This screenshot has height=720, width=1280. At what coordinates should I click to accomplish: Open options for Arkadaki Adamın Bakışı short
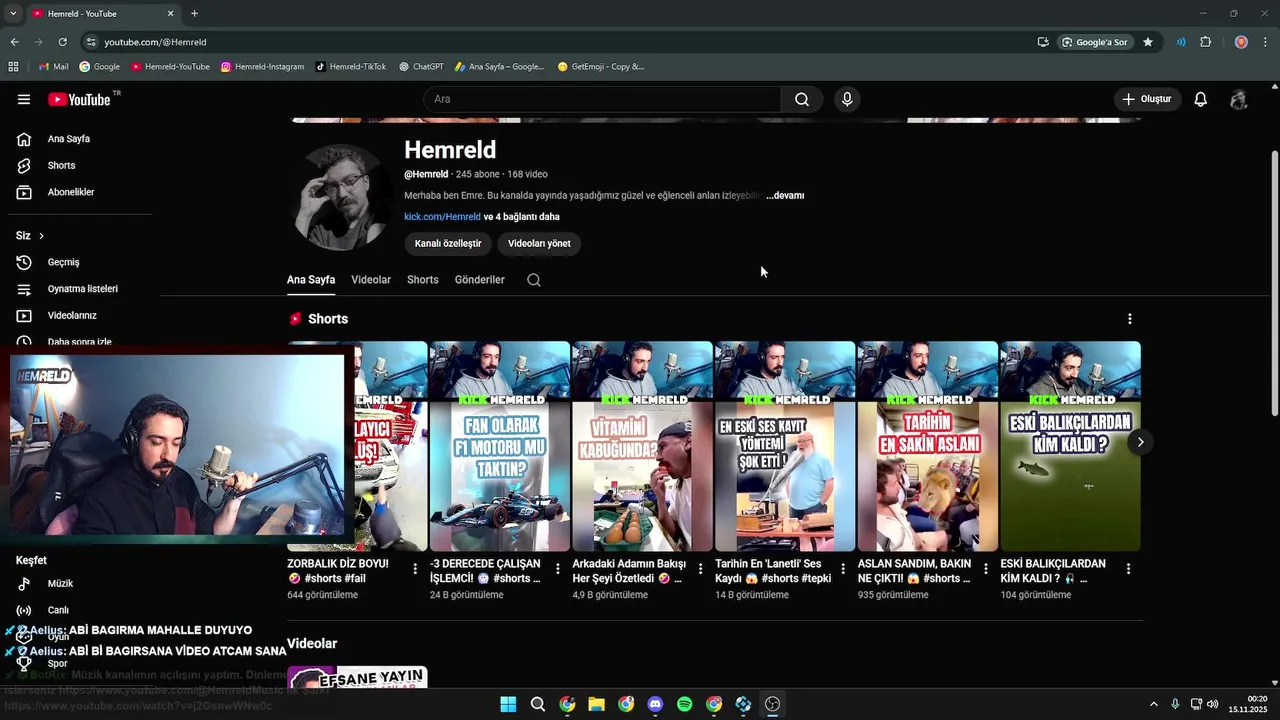700,568
